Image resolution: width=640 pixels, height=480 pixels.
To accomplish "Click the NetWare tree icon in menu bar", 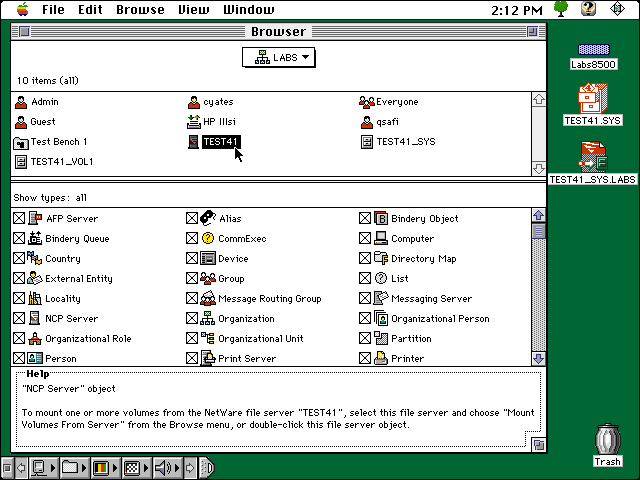I will point(561,9).
